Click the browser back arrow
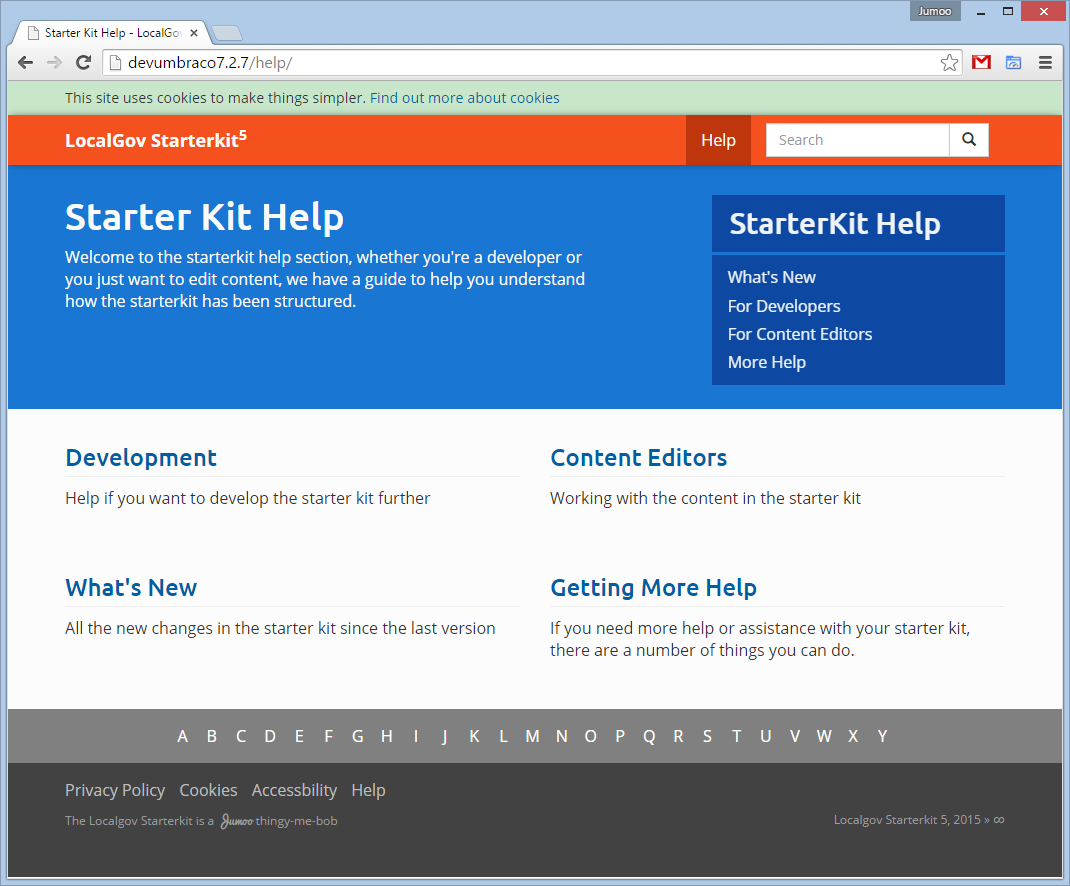1070x886 pixels. click(x=25, y=63)
